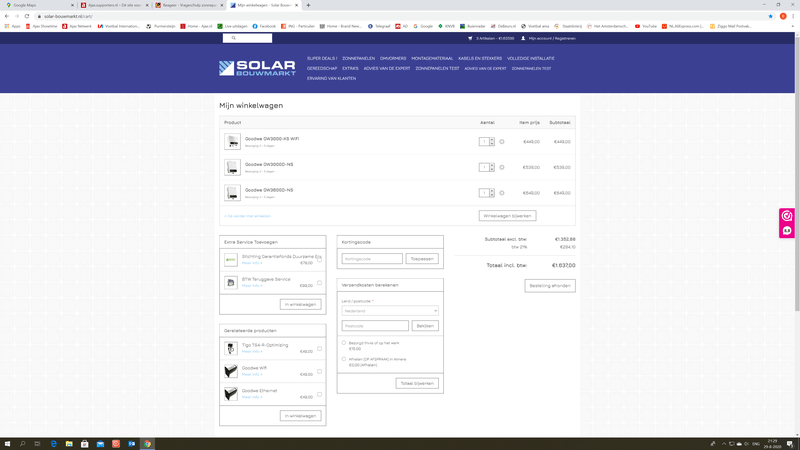
Task: Click In winkelwagen under Gerelateerde producten
Action: [300, 416]
